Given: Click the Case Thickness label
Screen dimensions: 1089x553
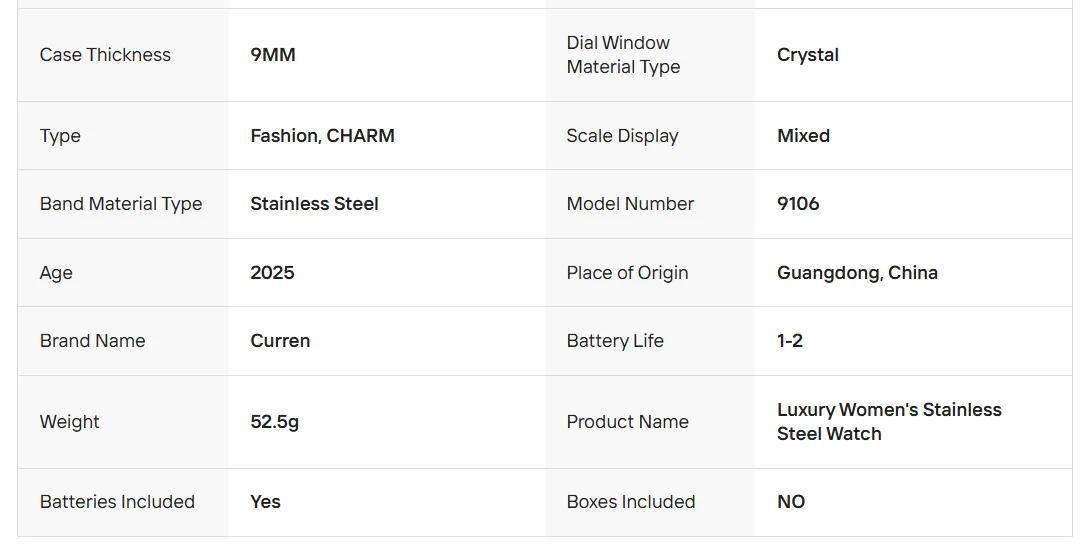Looking at the screenshot, I should (x=105, y=55).
